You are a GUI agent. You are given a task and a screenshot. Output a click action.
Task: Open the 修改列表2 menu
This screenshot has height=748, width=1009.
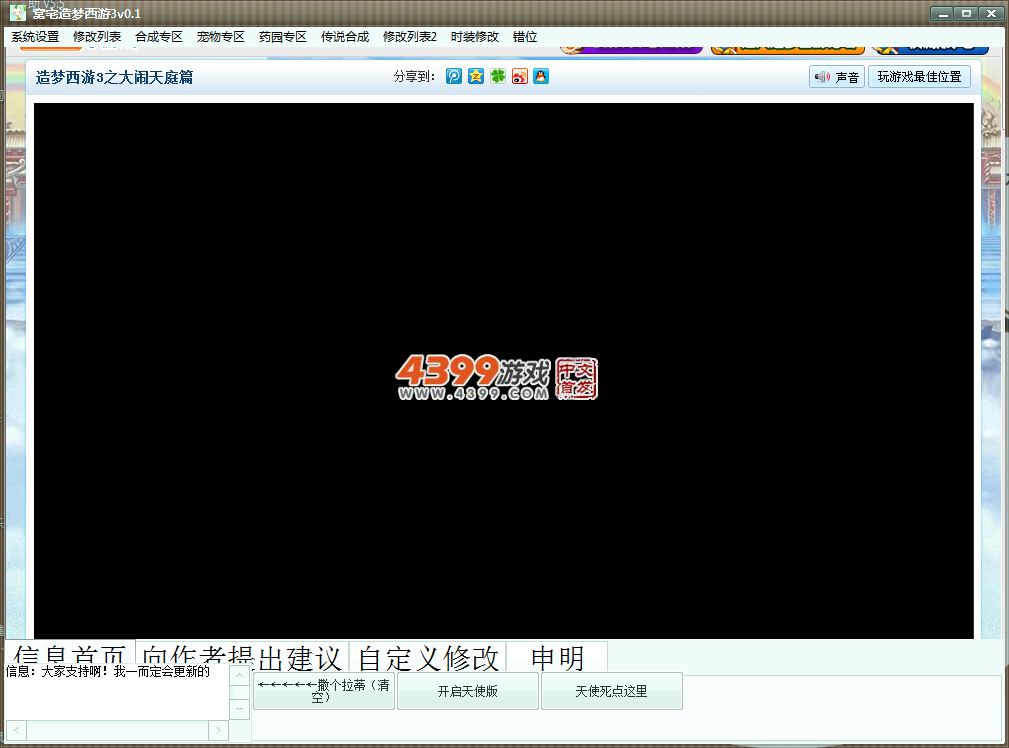point(409,37)
